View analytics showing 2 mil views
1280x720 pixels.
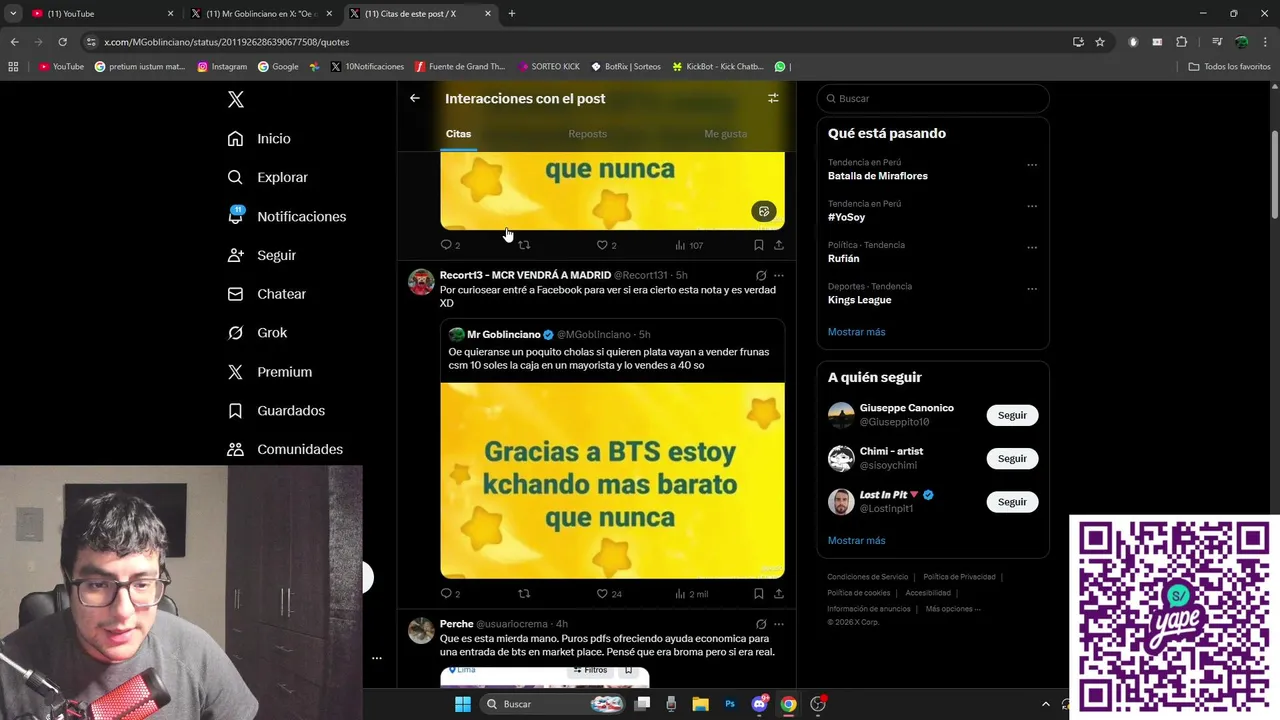point(691,594)
